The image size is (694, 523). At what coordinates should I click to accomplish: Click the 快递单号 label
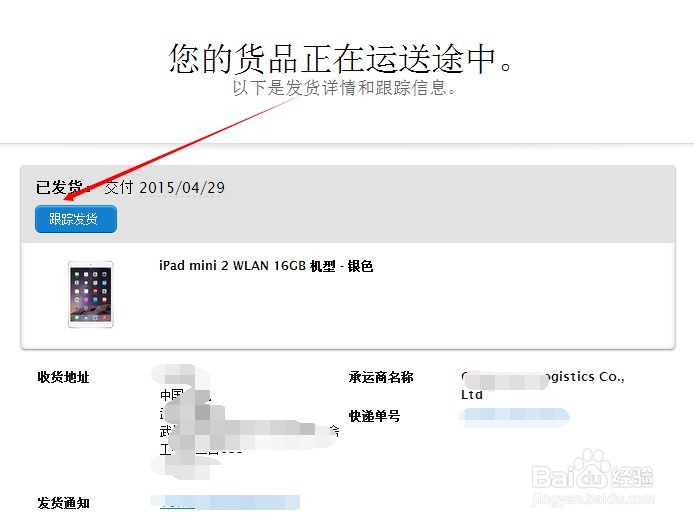[x=374, y=416]
